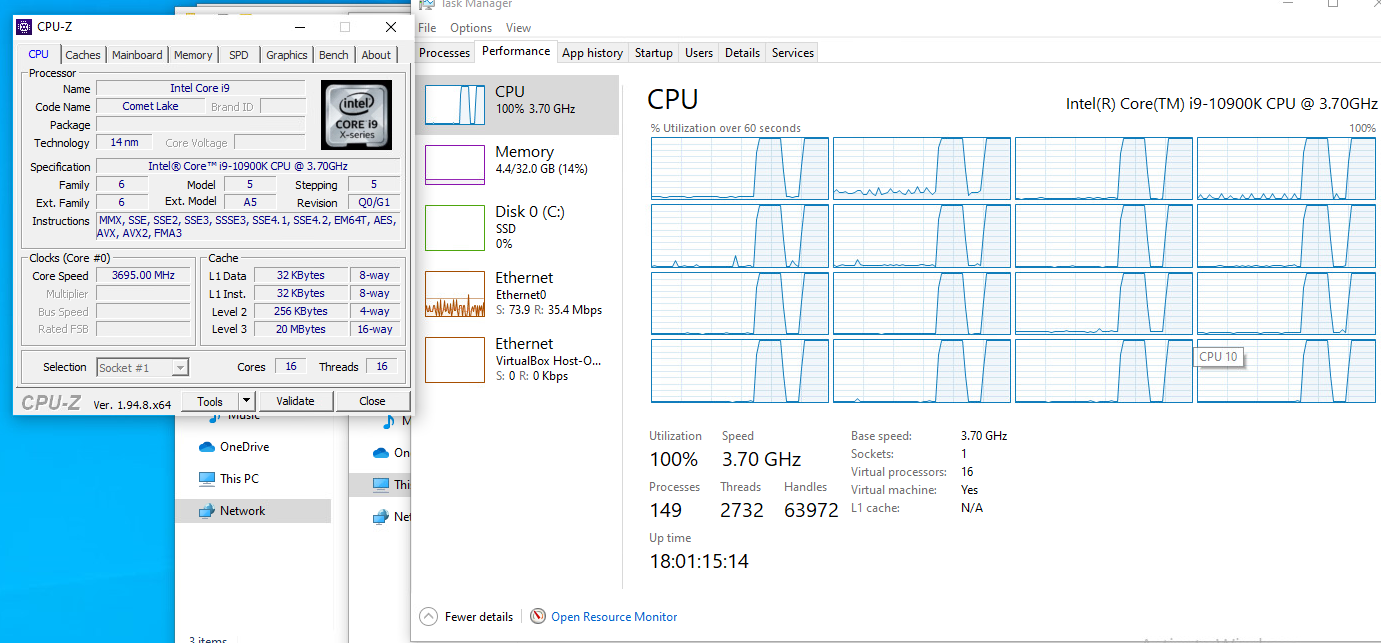Click the Instructions list in CPU-Z
1381x643 pixels.
click(248, 227)
